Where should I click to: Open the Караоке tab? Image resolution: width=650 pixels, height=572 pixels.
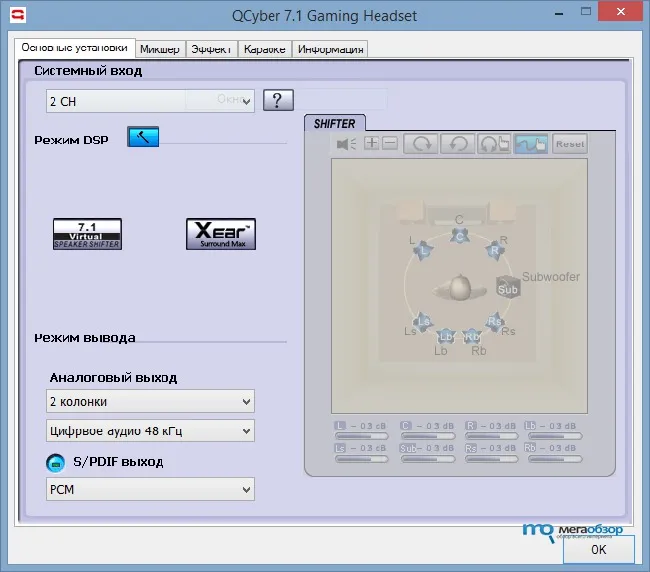point(265,49)
